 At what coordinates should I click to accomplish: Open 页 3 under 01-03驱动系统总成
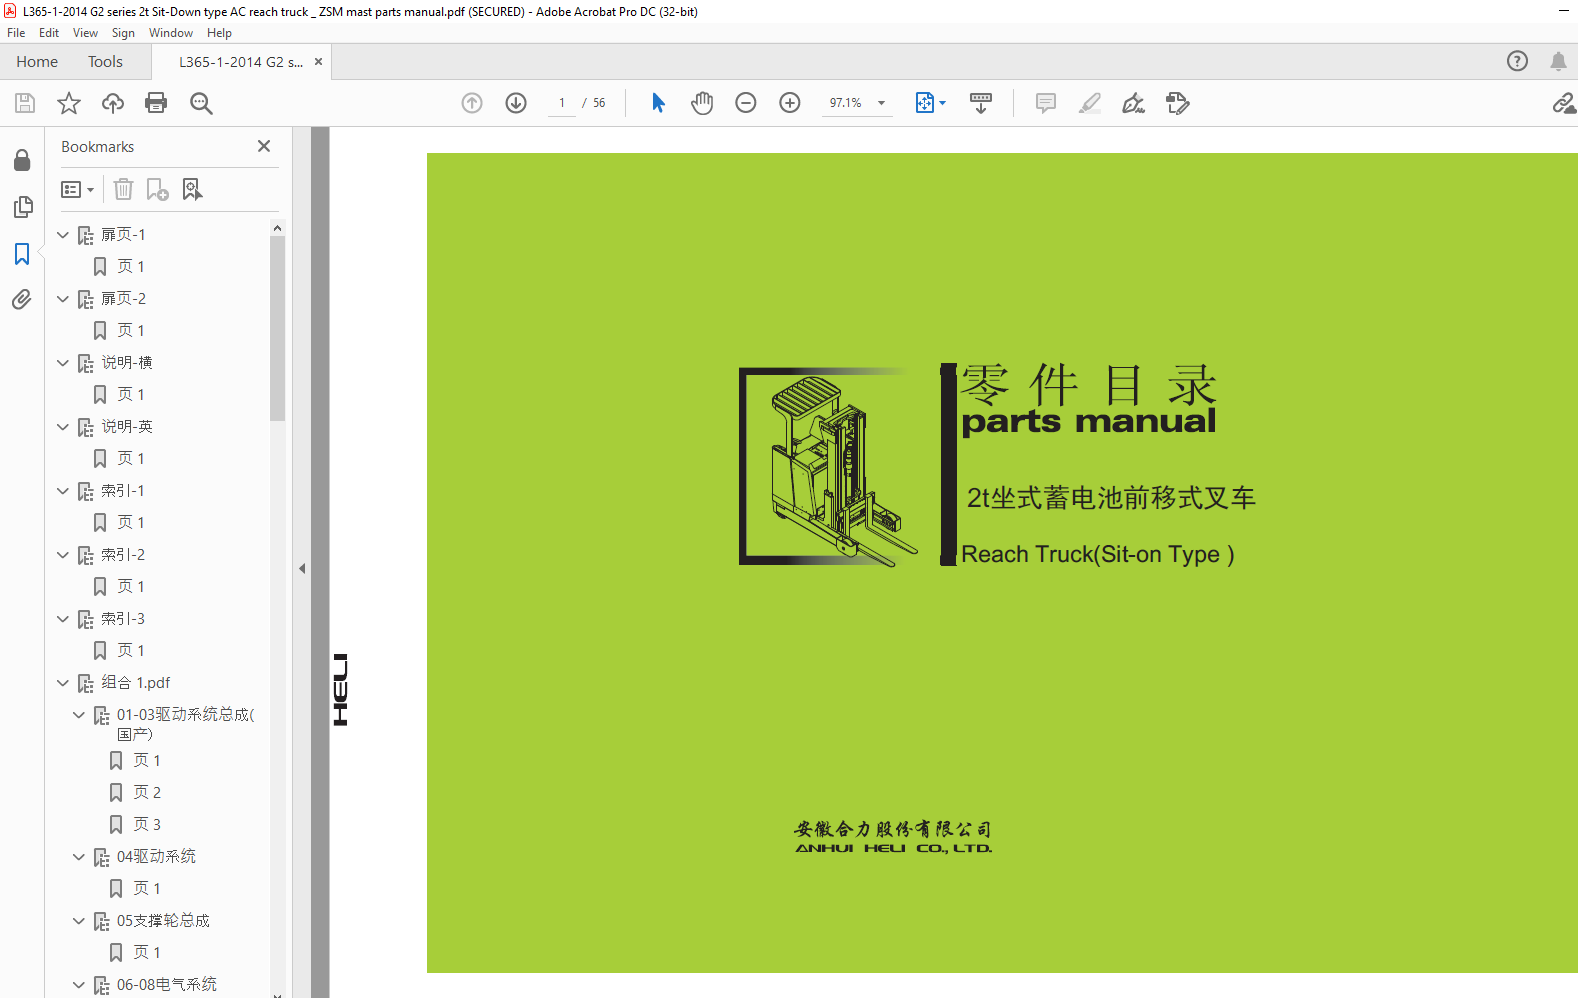[147, 825]
